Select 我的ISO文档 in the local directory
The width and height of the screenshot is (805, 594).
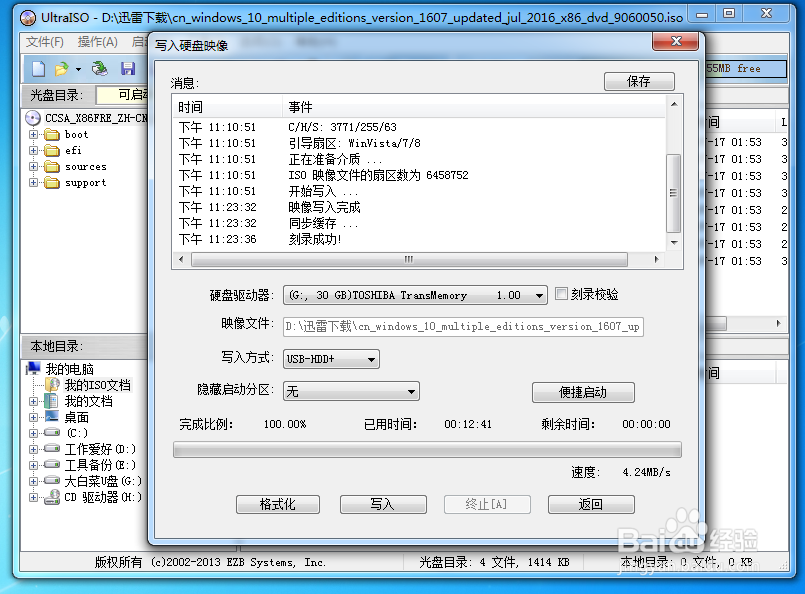click(97, 385)
